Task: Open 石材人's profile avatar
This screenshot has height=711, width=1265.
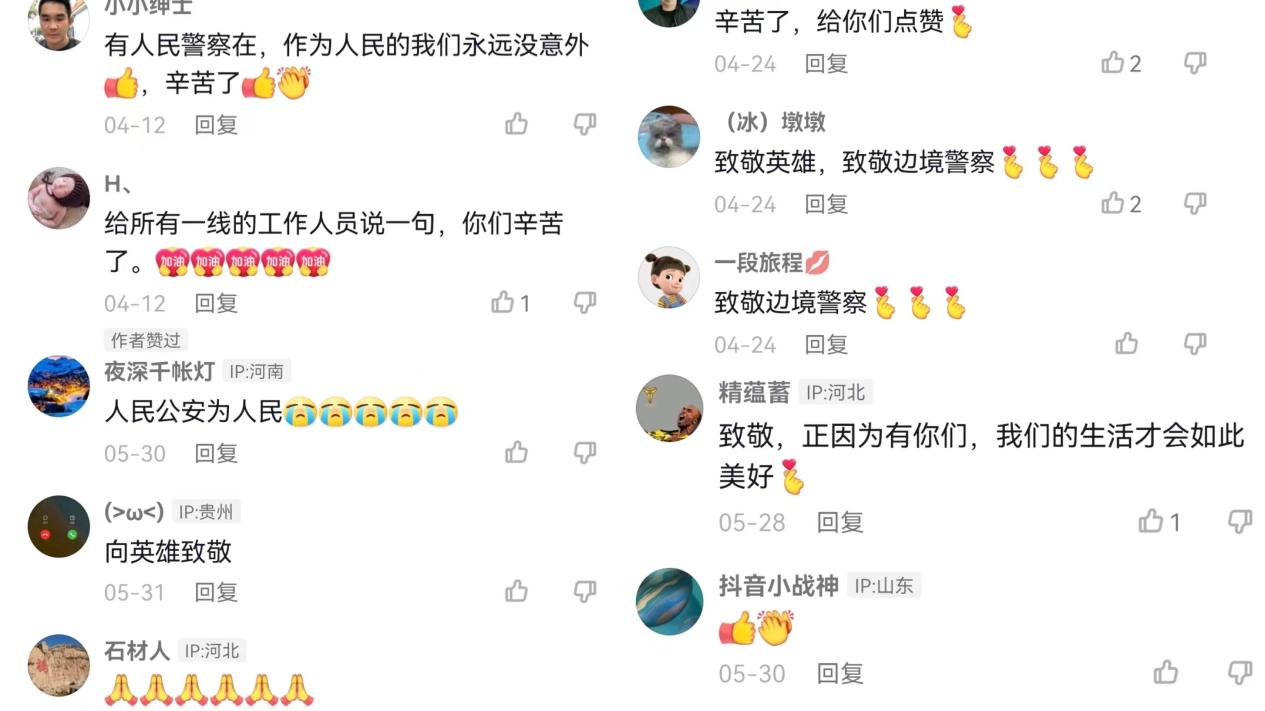Action: pos(59,665)
